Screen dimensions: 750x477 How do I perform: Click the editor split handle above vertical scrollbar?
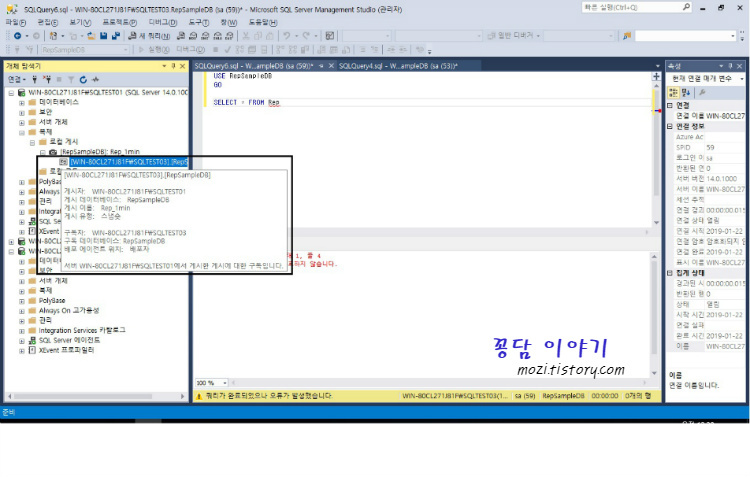(x=656, y=77)
